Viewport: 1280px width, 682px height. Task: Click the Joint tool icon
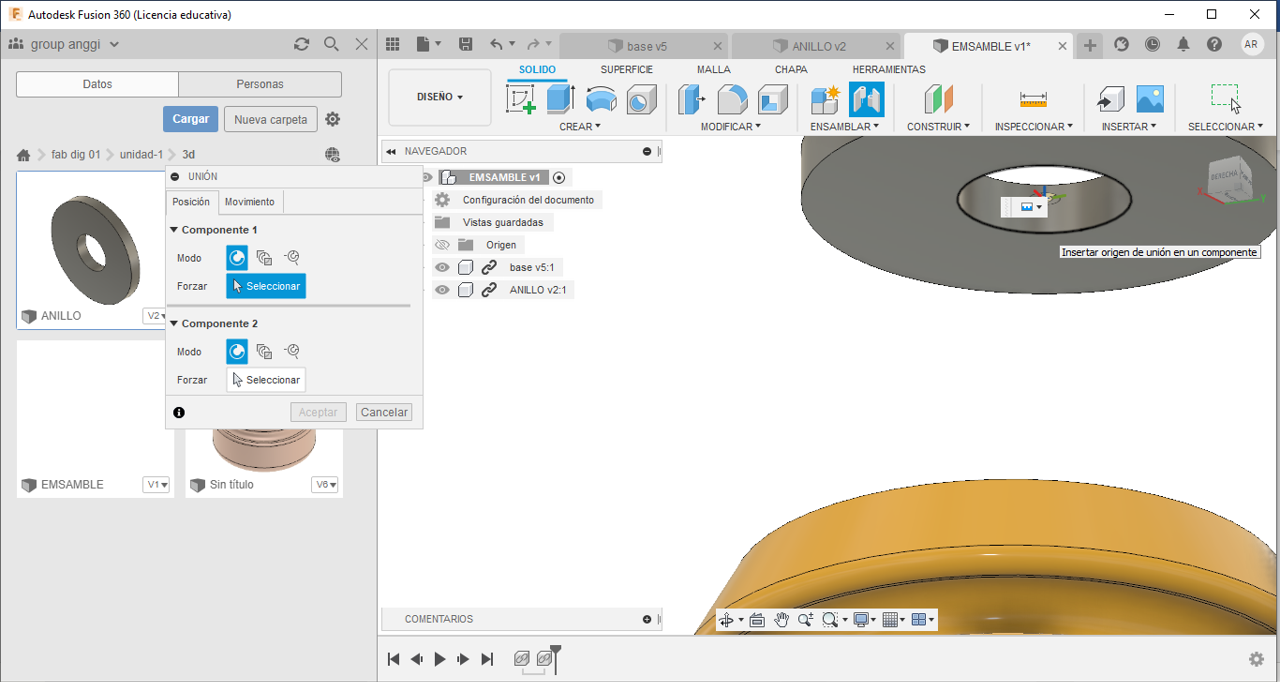click(x=866, y=99)
